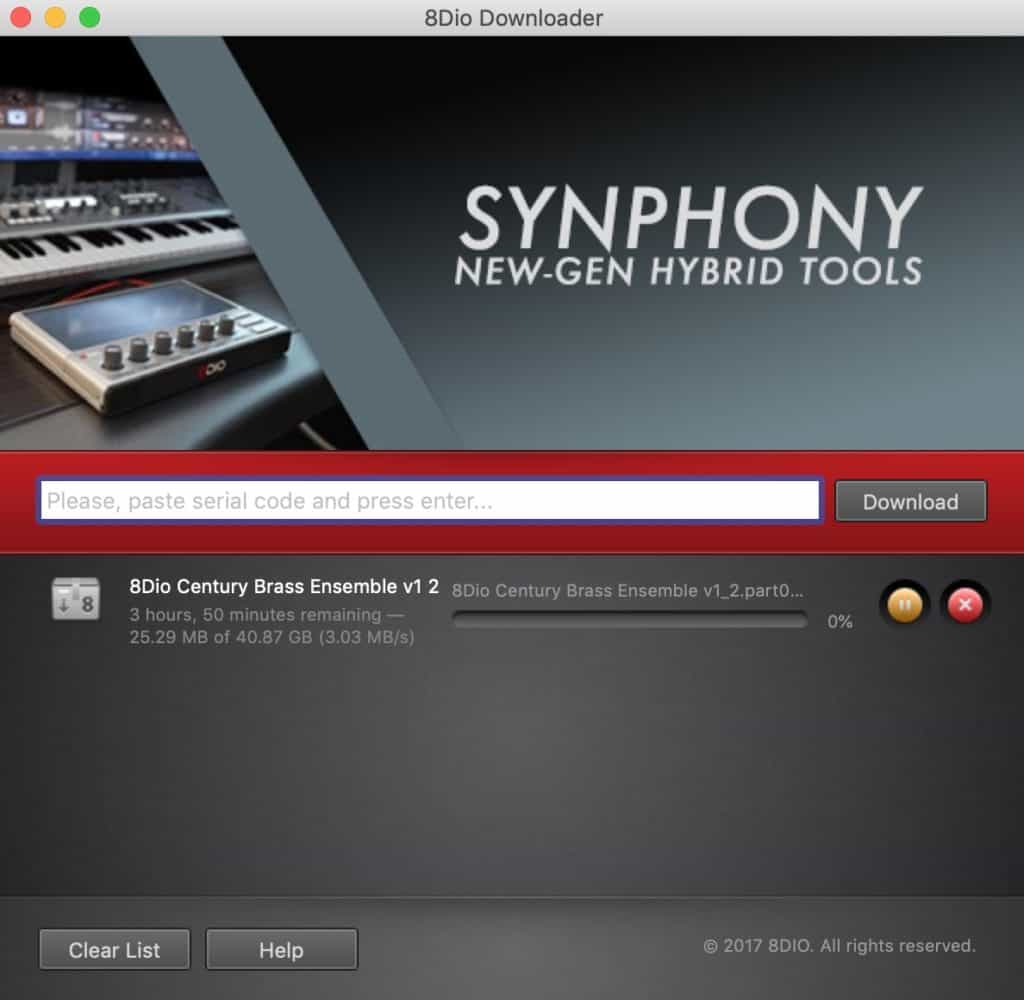Click the download package archive icon
This screenshot has width=1024, height=1000.
click(x=76, y=598)
